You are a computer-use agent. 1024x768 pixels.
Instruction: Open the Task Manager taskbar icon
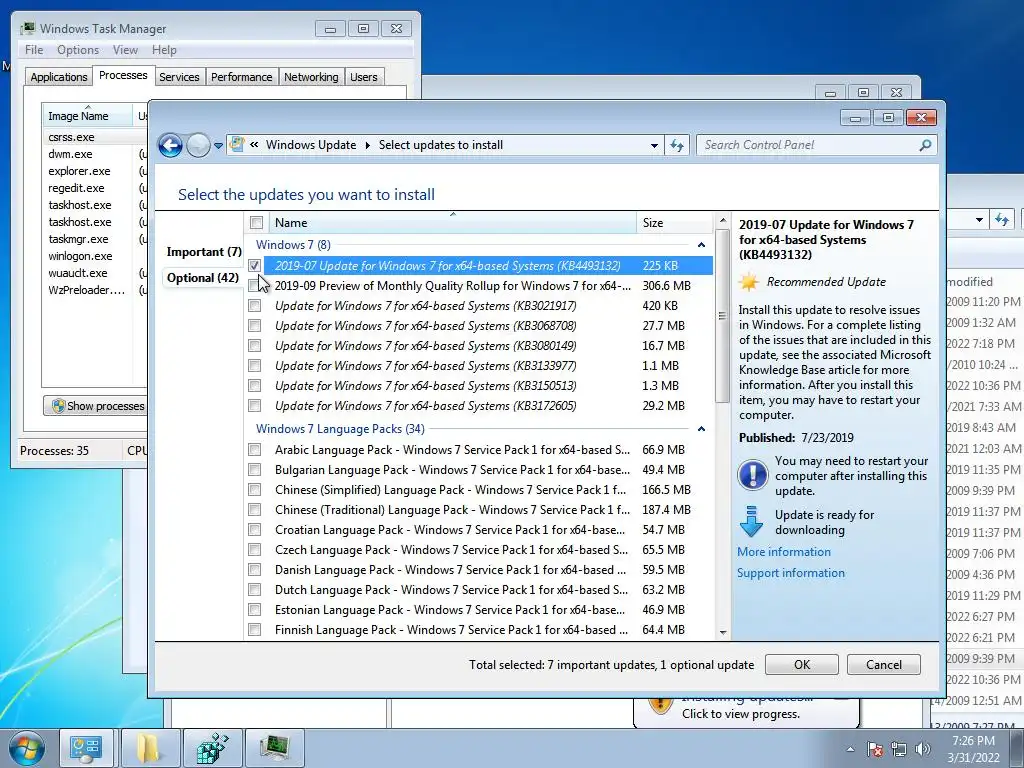pos(275,748)
